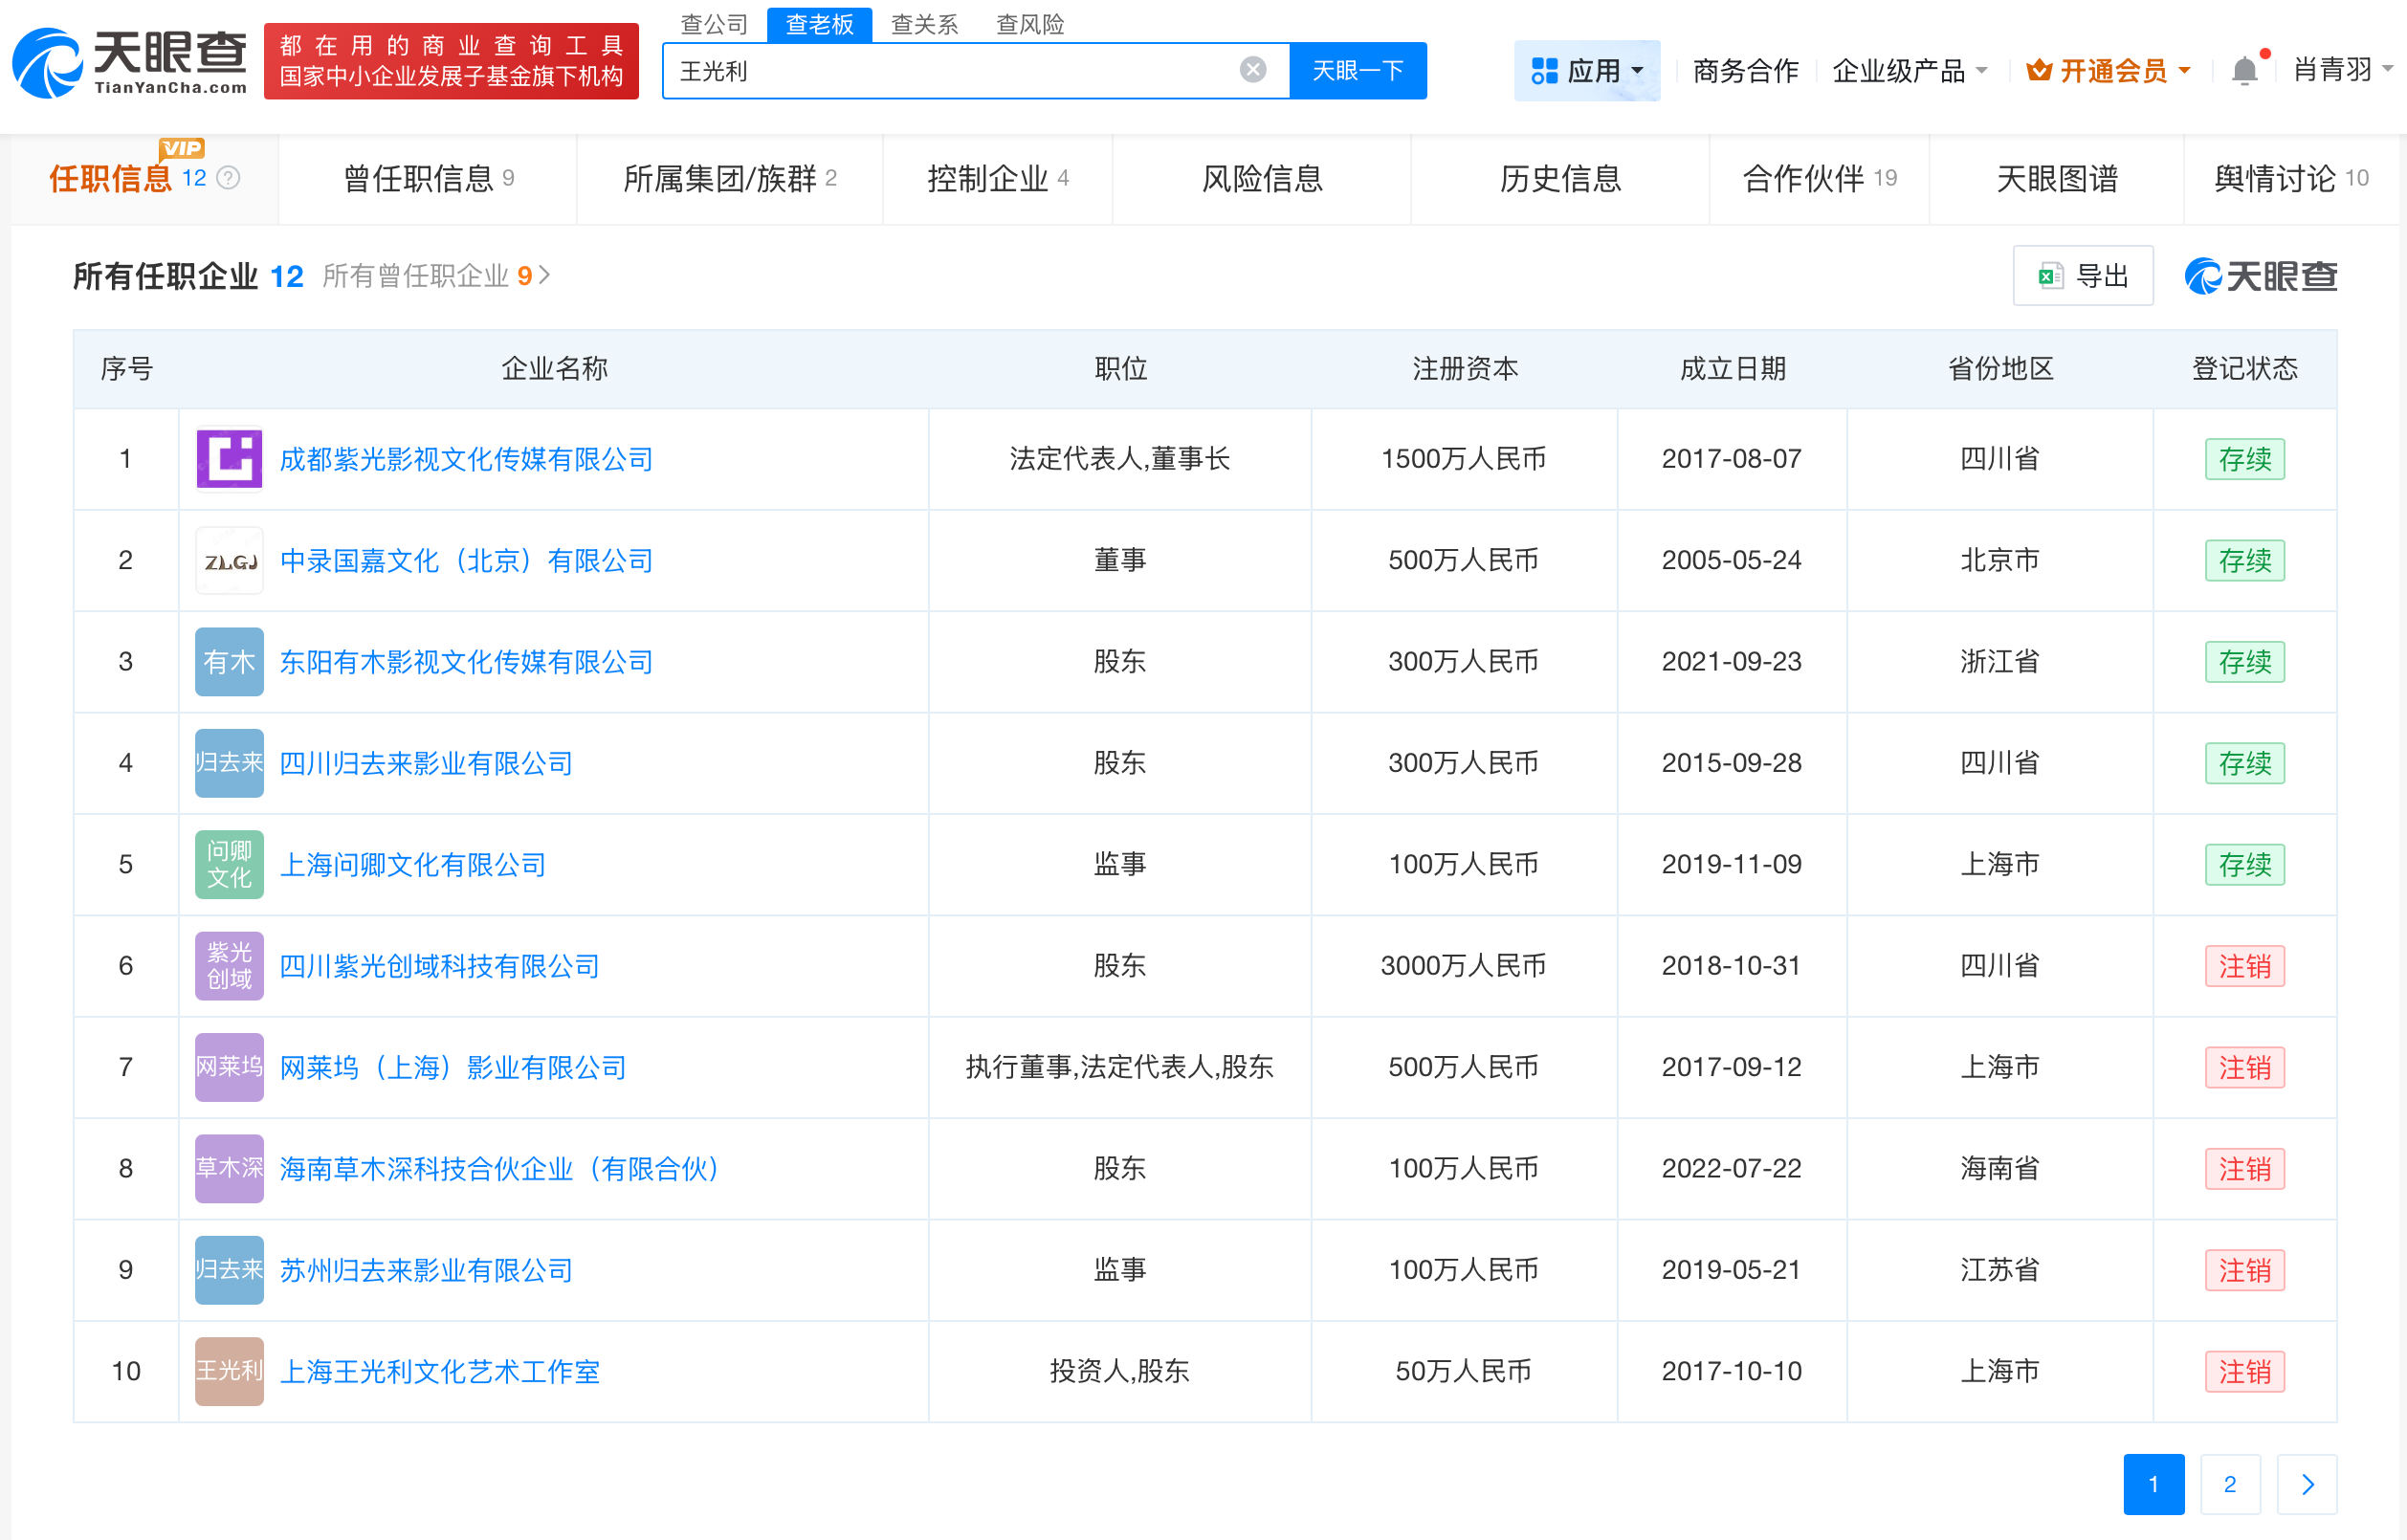Open the notification bell
This screenshot has height=1540, width=2407.
coord(2244,70)
